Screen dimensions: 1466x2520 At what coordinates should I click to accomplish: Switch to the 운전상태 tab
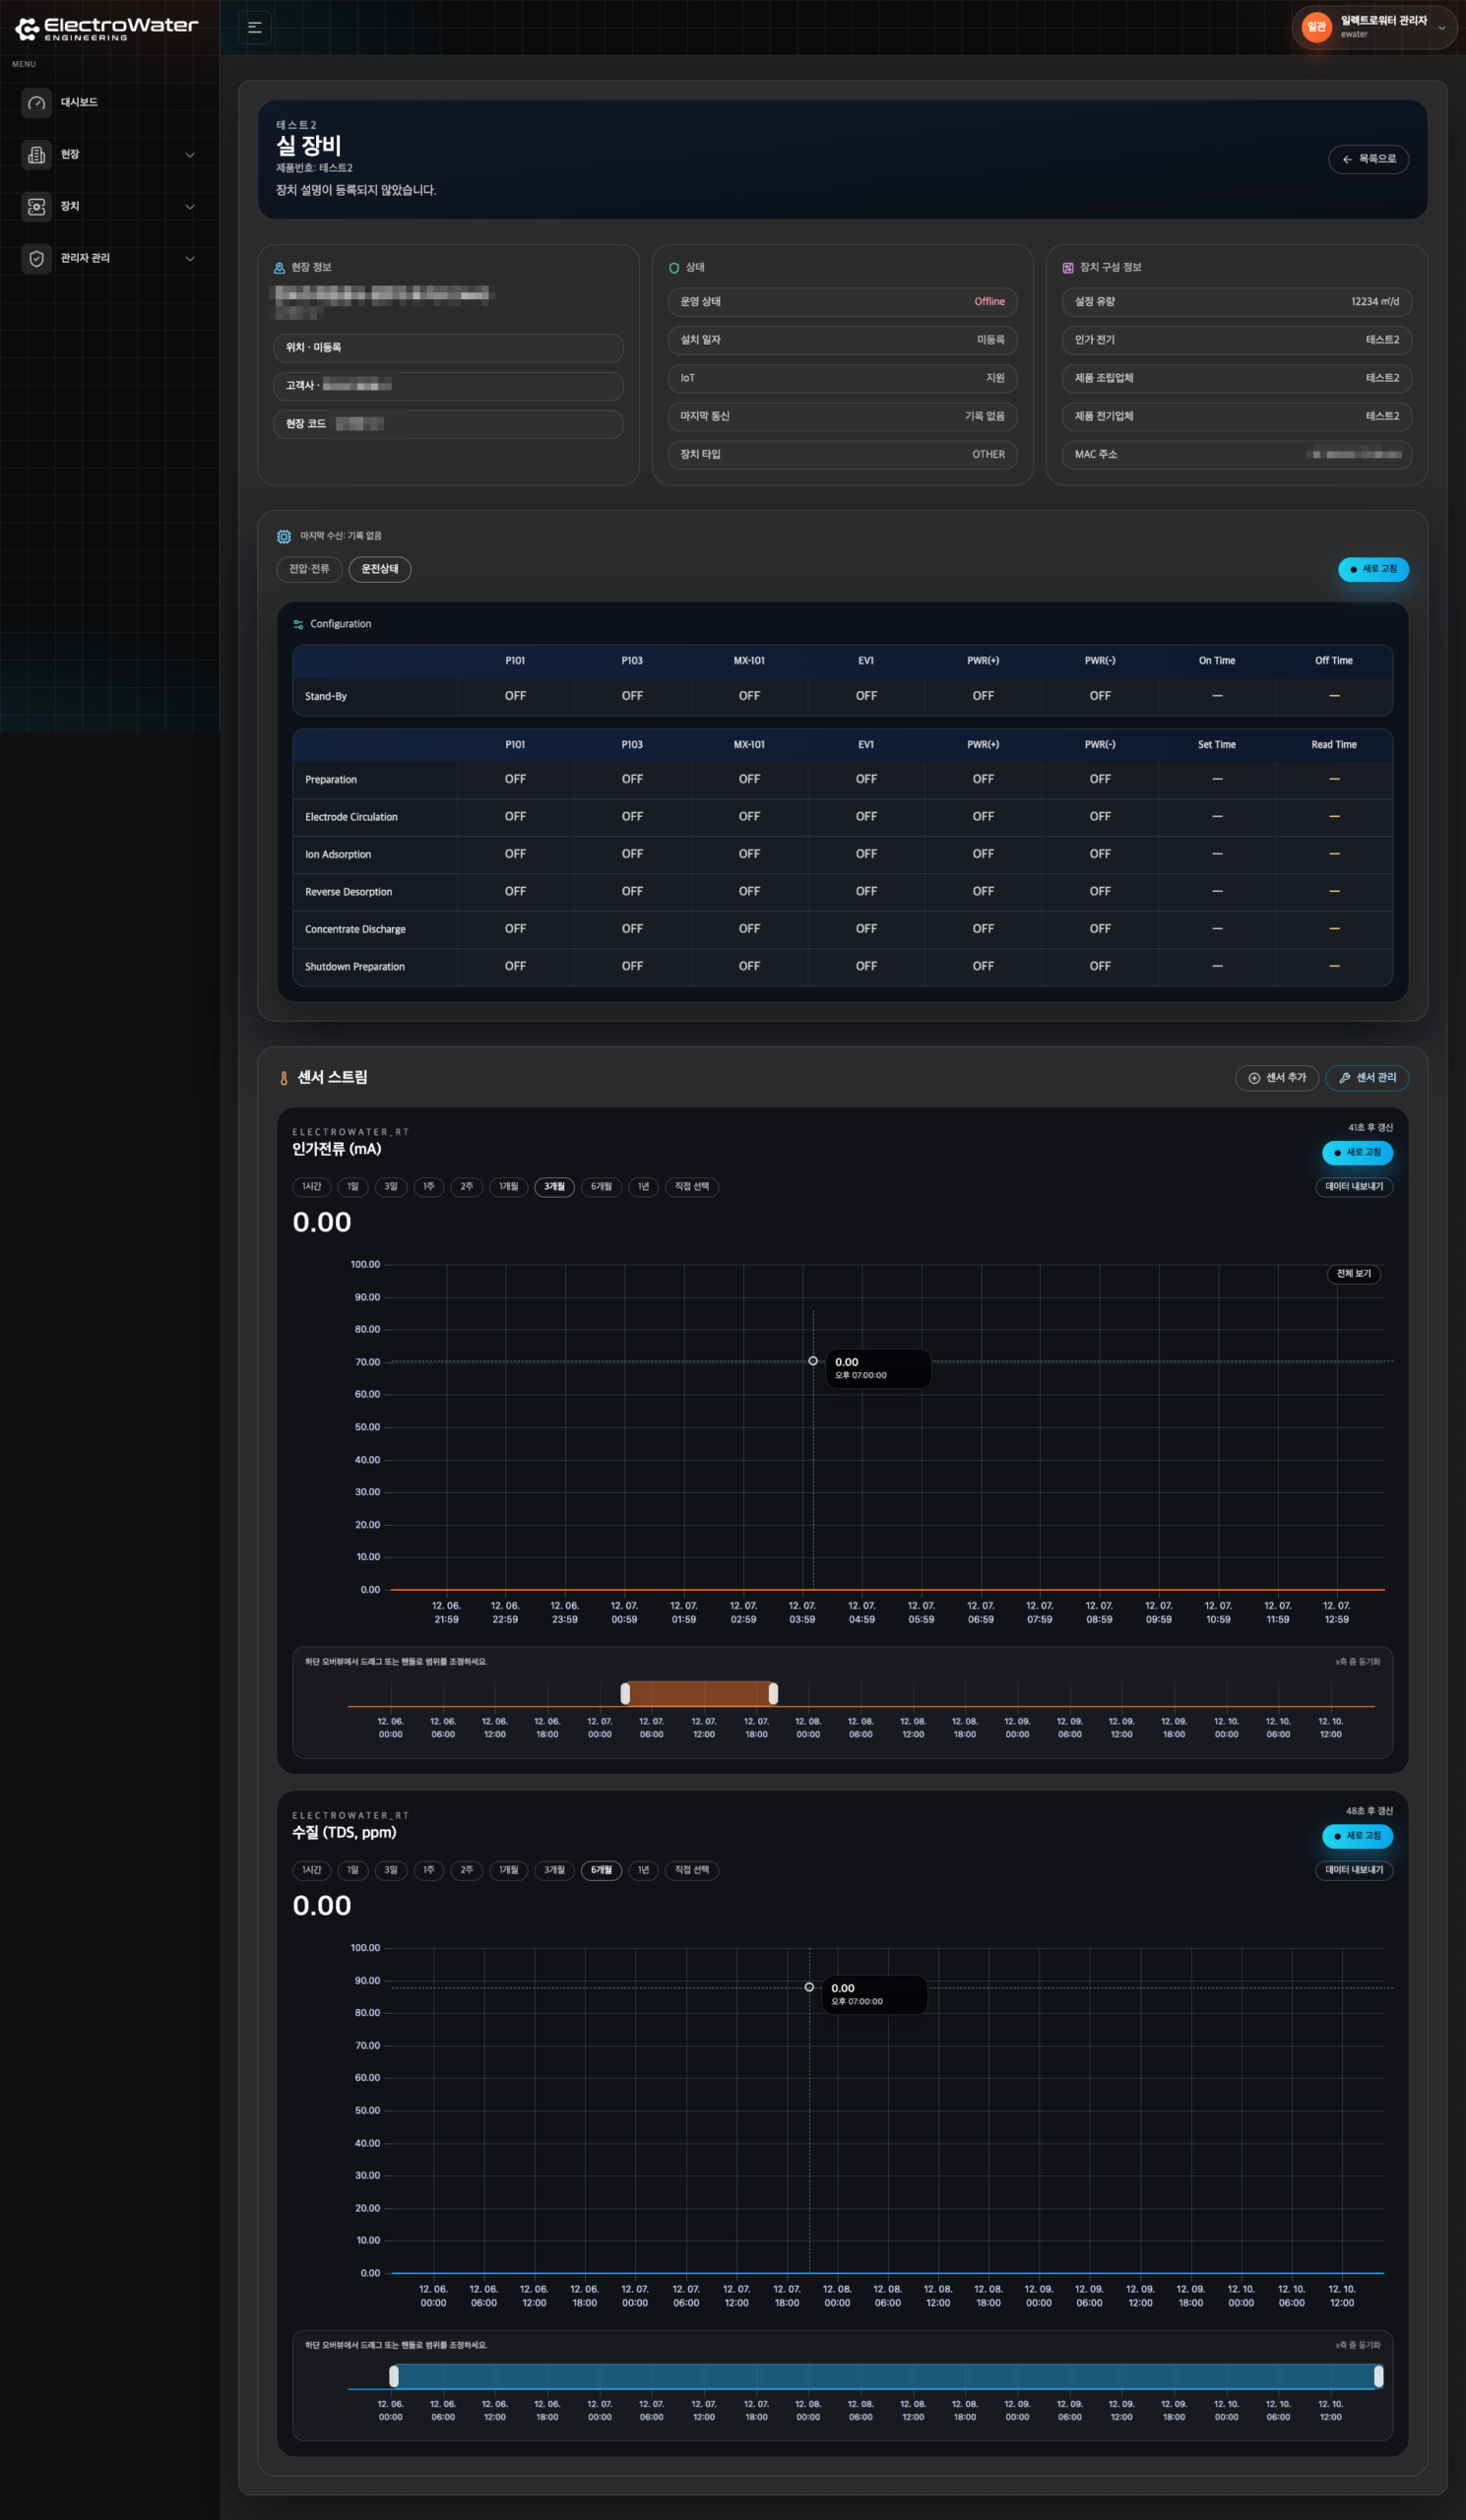point(380,569)
